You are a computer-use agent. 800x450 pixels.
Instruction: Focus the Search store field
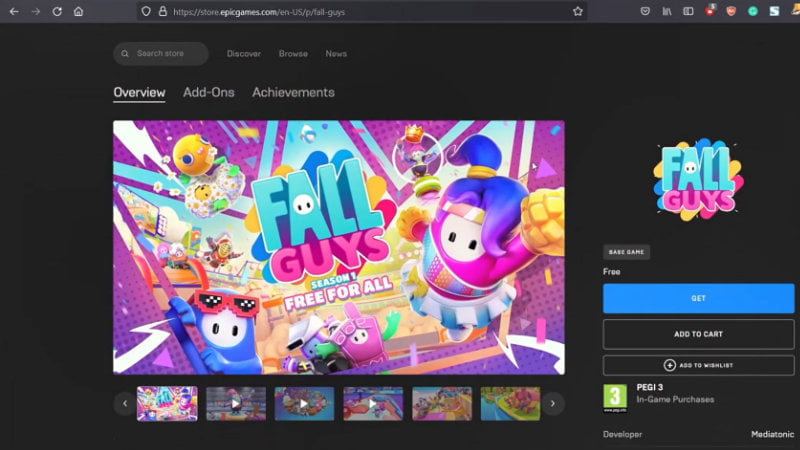click(161, 54)
